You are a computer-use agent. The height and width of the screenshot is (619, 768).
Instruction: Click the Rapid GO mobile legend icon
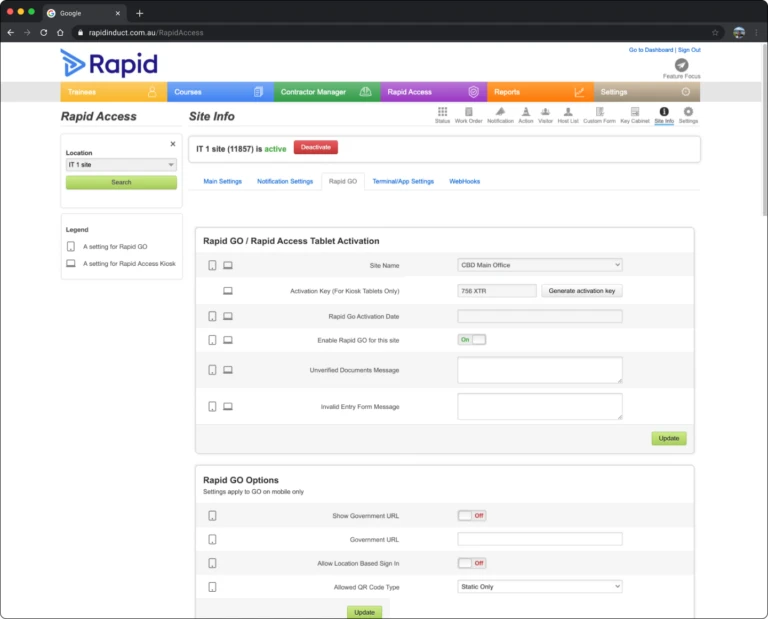71,246
